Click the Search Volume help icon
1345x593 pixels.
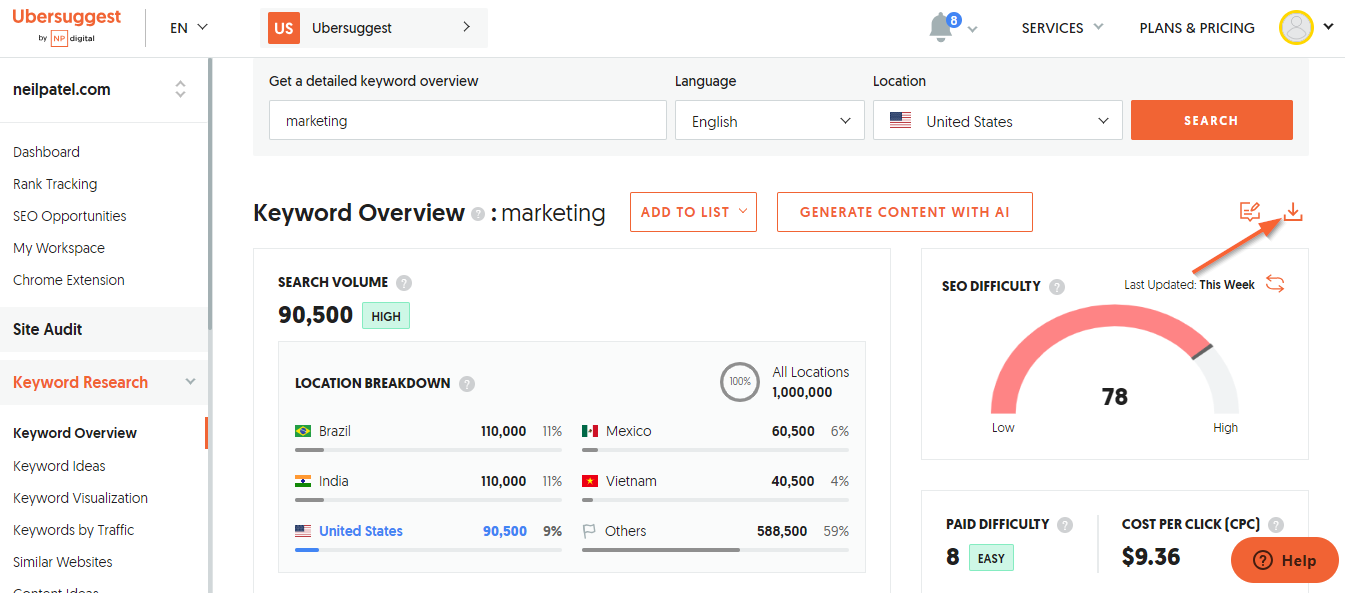click(x=404, y=283)
